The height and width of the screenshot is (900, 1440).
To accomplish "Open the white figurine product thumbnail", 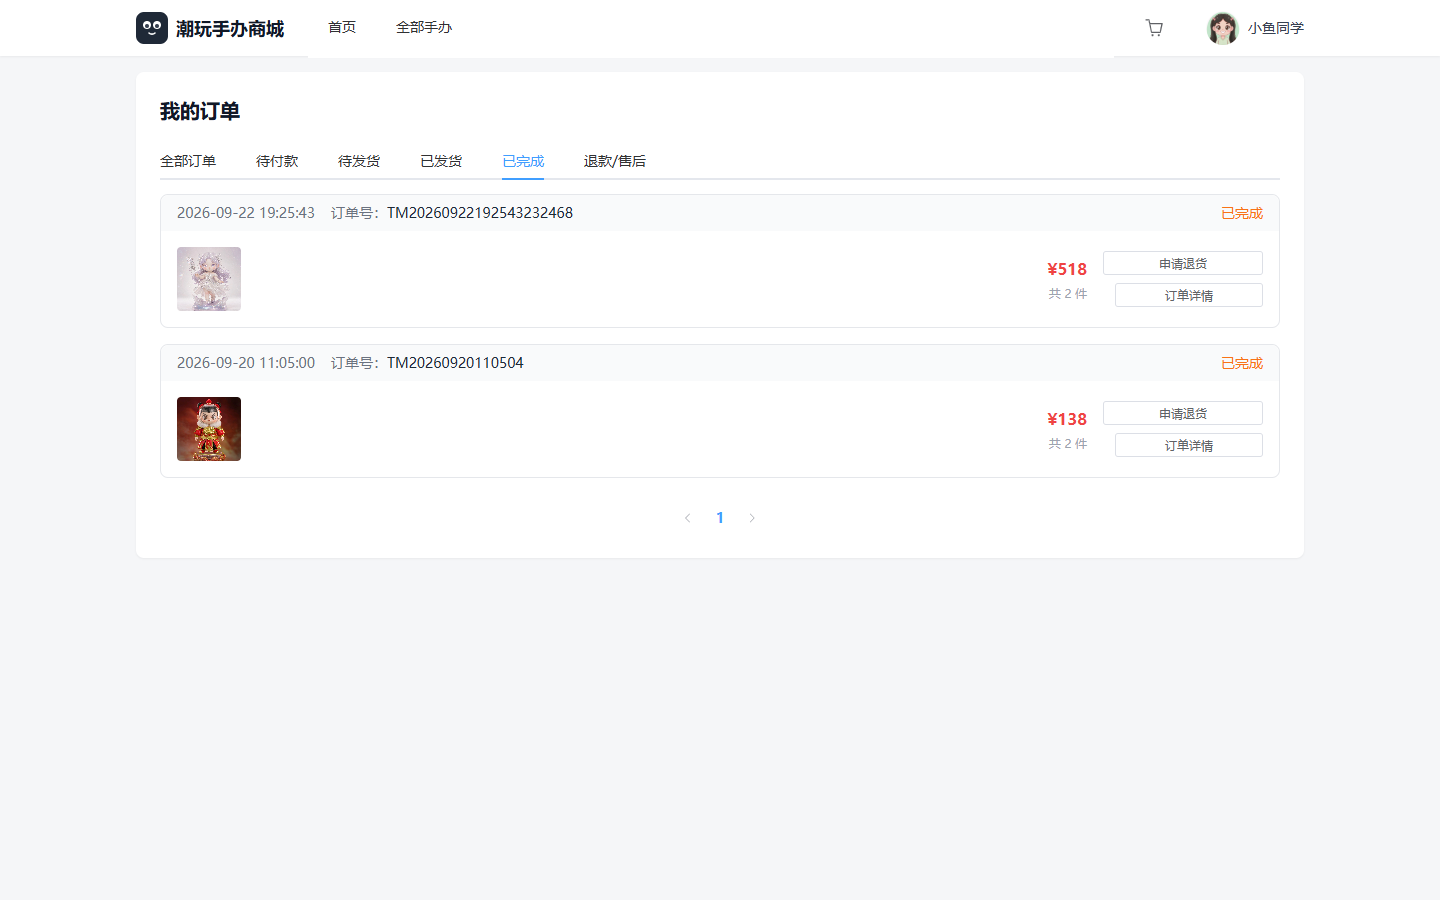I will [209, 279].
